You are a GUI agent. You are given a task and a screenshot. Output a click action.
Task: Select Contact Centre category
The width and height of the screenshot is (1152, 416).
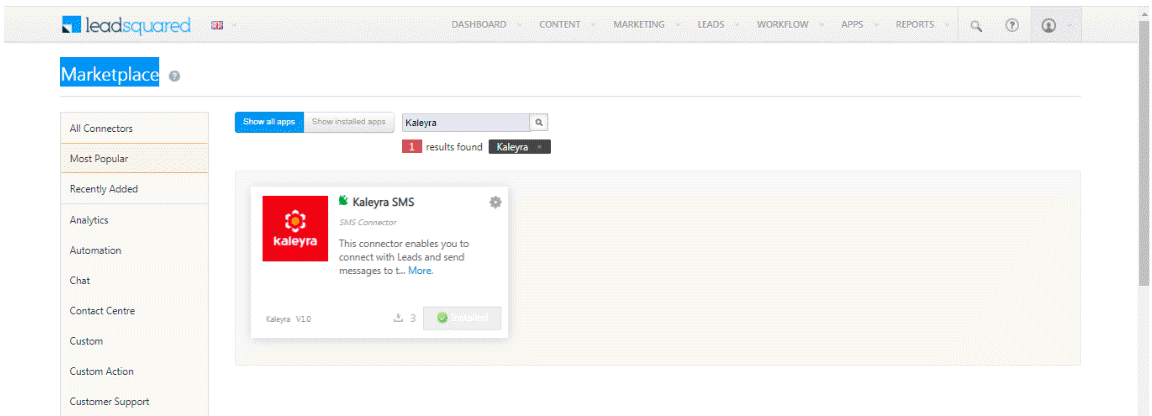pos(134,310)
